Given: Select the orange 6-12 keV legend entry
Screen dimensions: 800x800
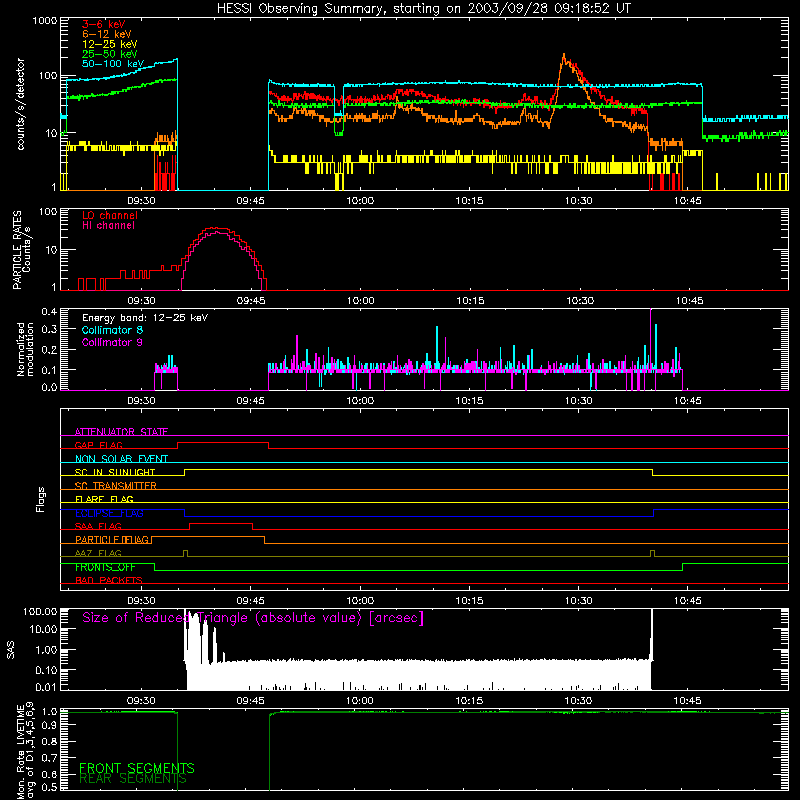Looking at the screenshot, I should click(107, 34).
